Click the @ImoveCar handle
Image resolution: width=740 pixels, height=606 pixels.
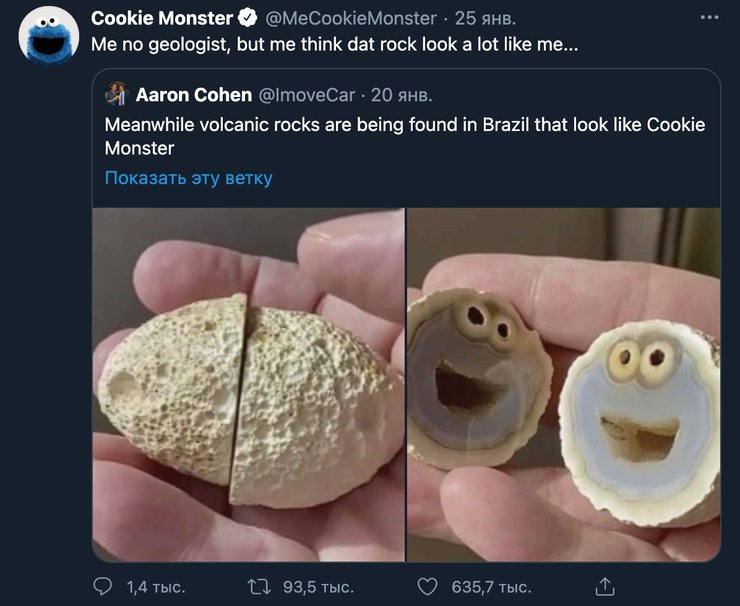307,95
